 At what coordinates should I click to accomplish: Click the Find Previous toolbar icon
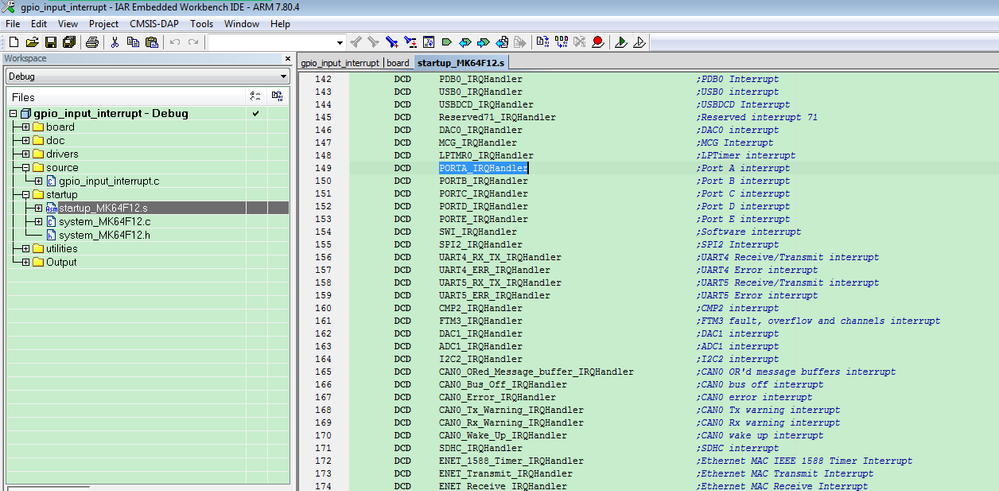pos(356,43)
